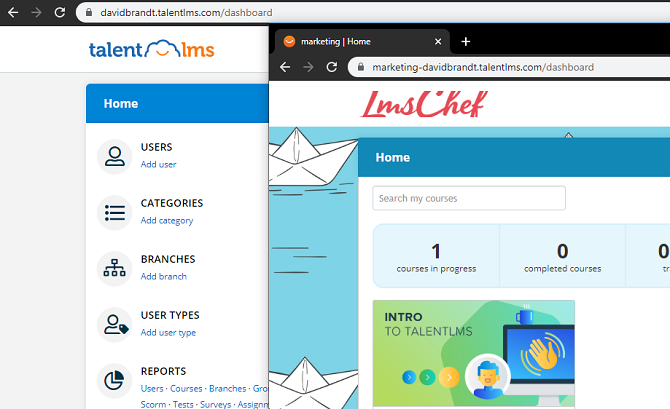
Task: Open the Branches report link
Action: pos(228,388)
